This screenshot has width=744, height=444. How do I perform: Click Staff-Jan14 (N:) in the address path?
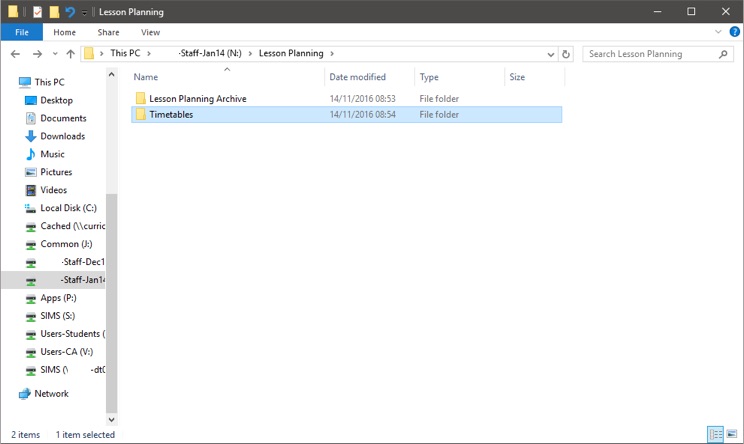(210, 53)
